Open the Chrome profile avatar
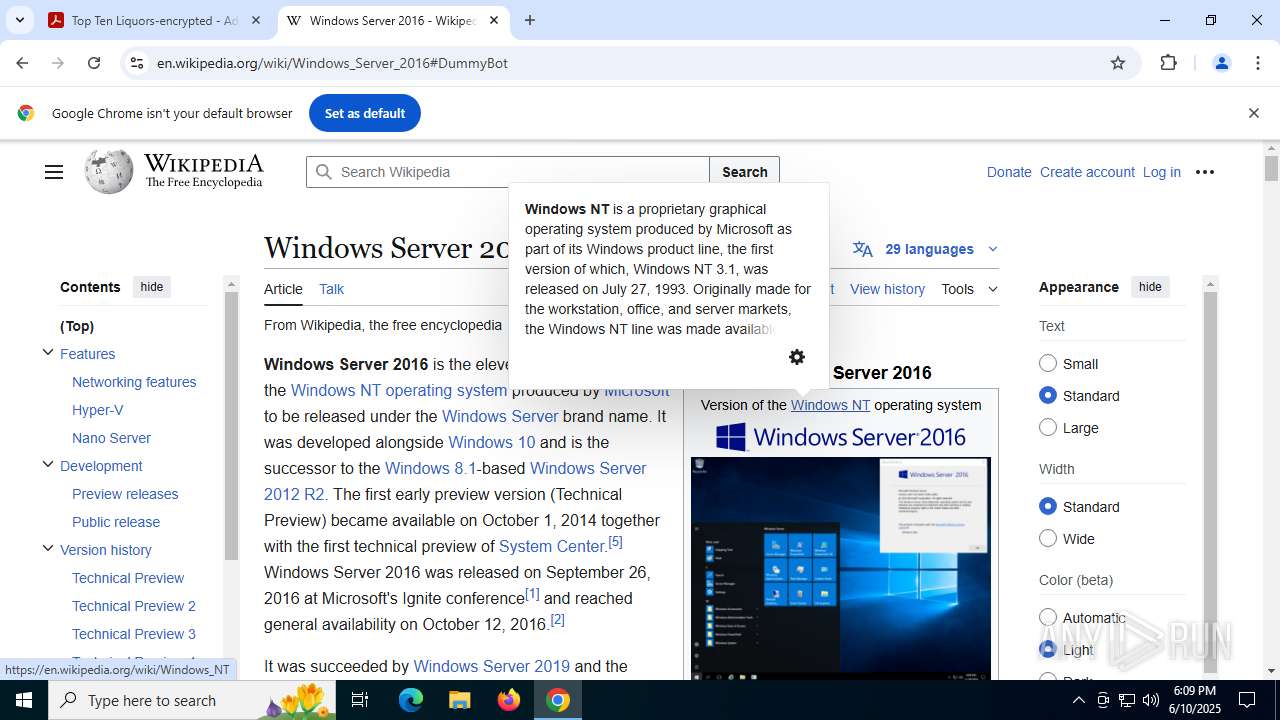Image resolution: width=1280 pixels, height=720 pixels. 1221,63
